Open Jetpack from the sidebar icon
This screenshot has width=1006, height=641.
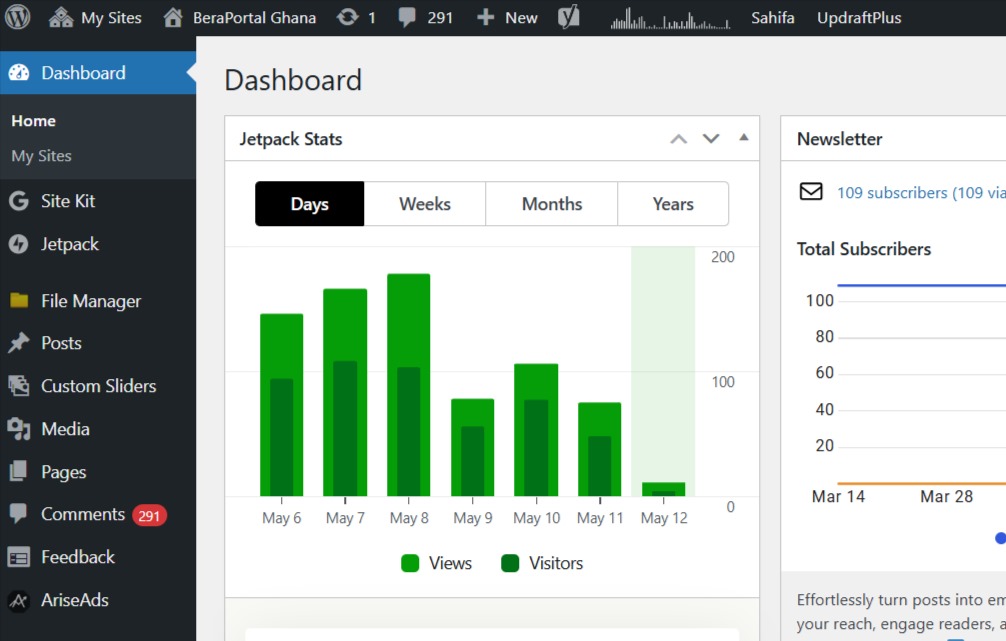[x=18, y=244]
